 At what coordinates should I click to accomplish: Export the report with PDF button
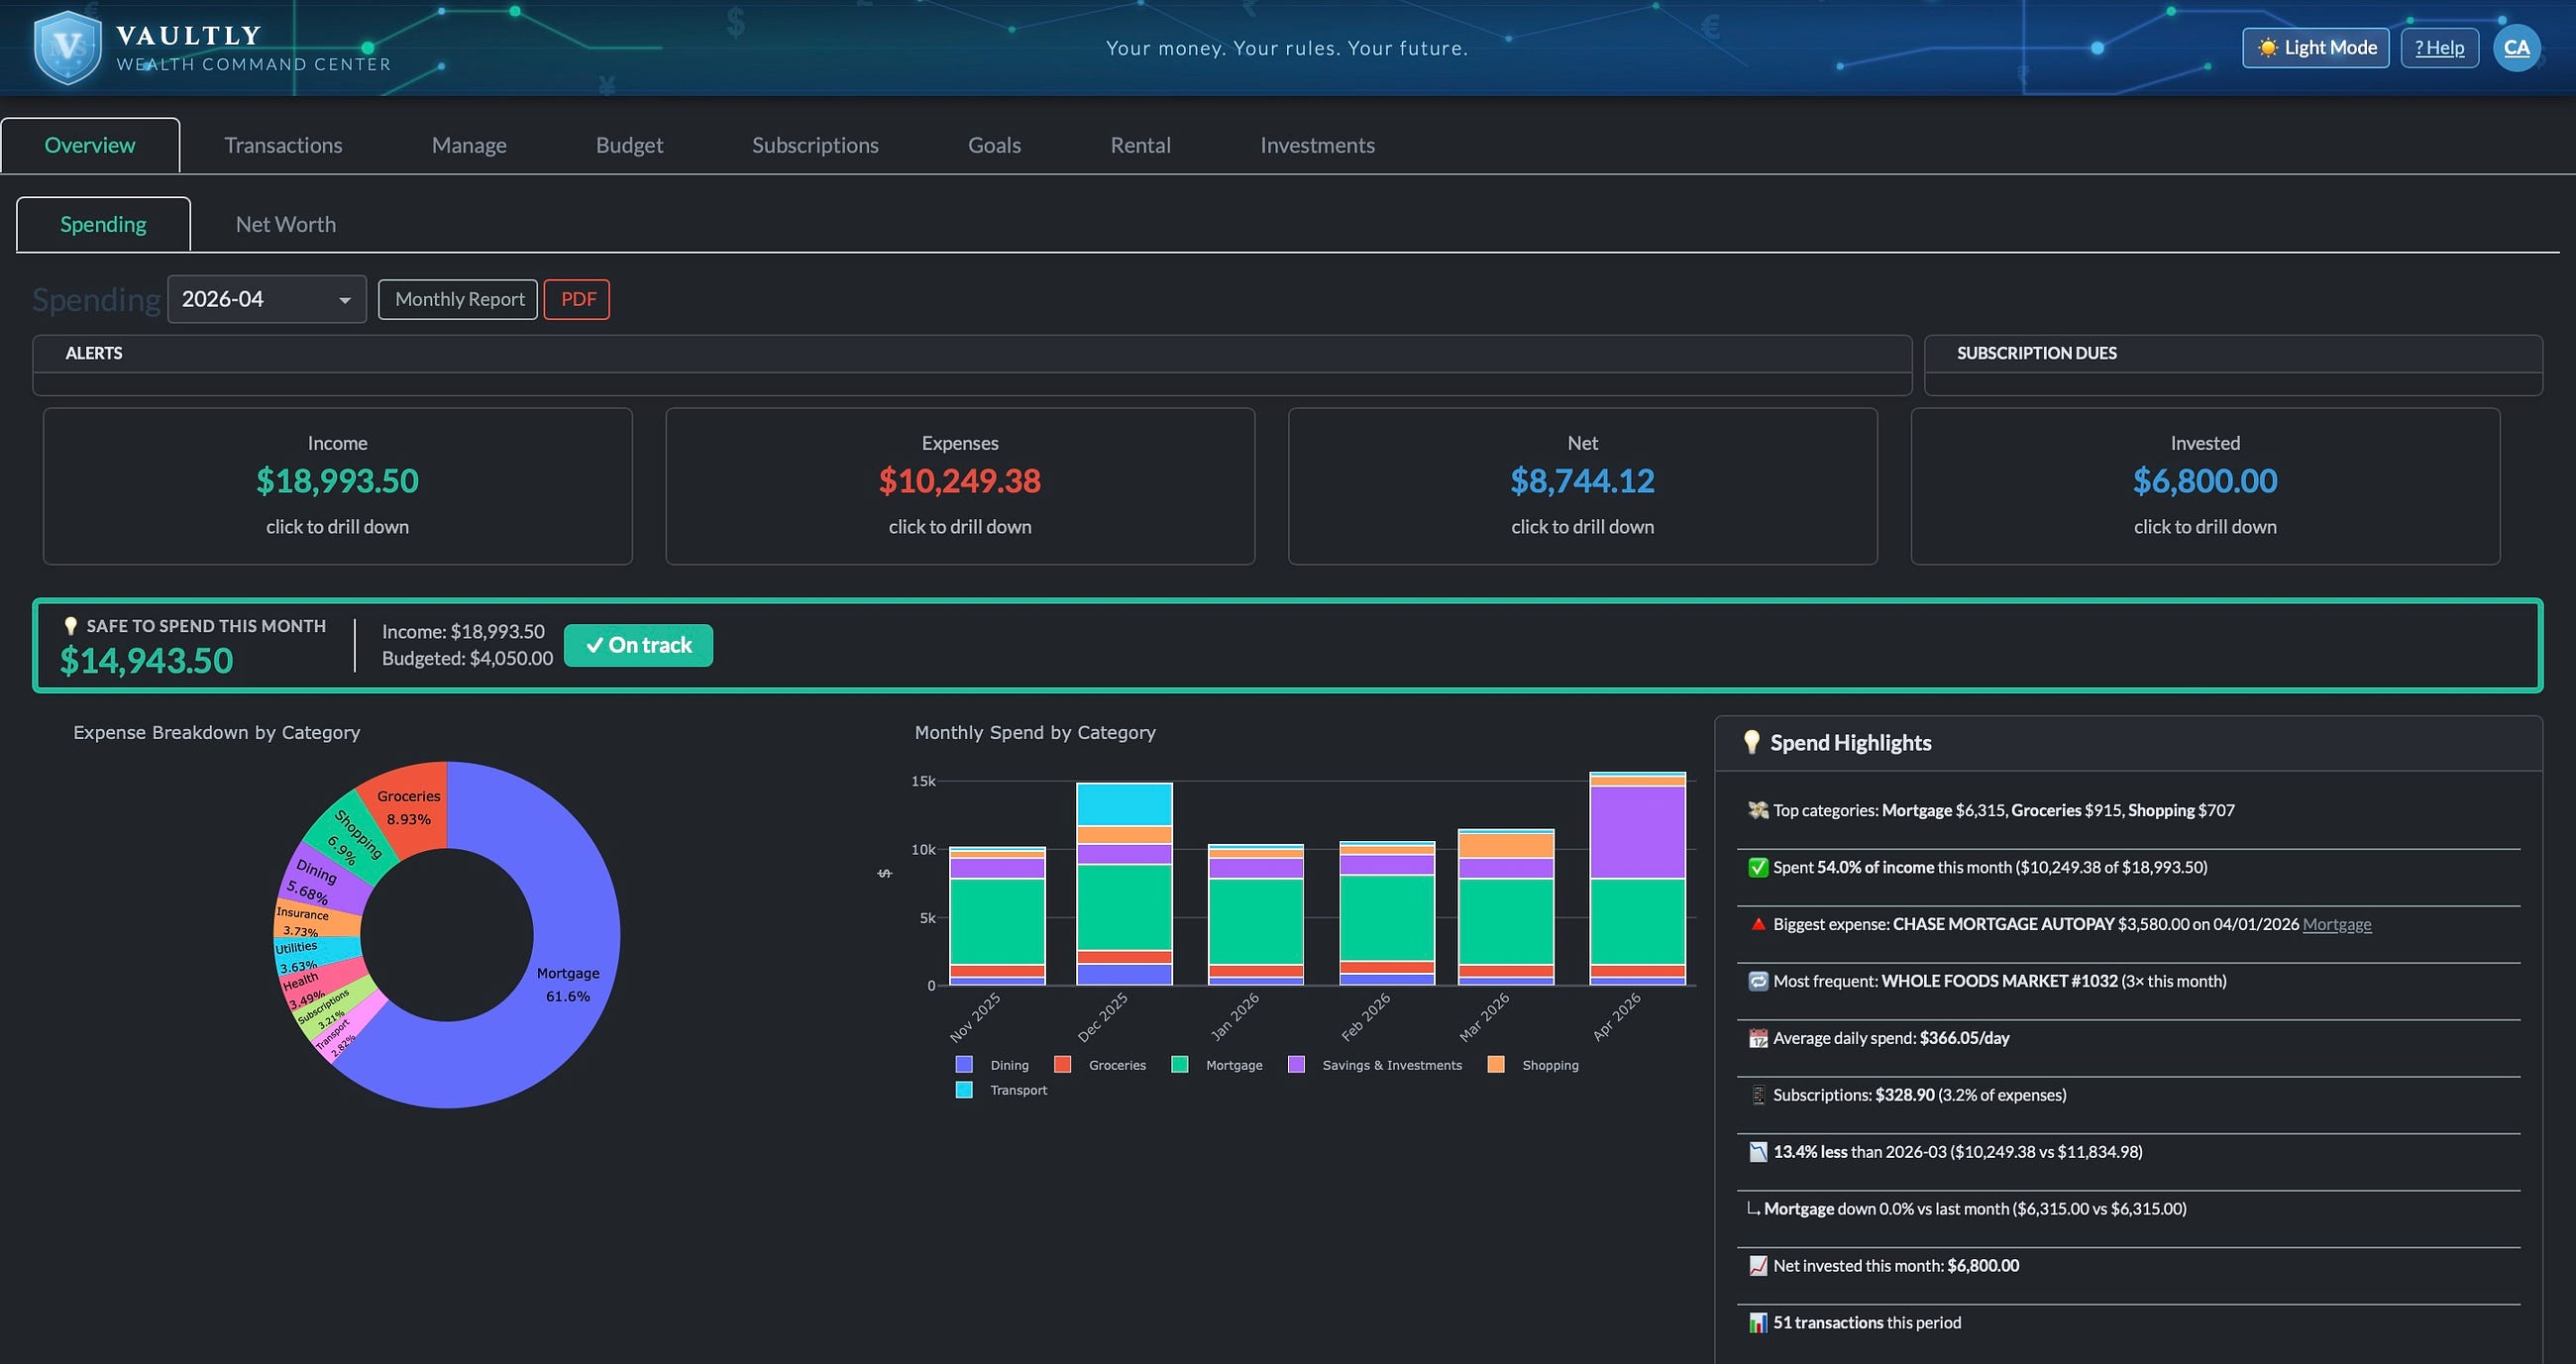tap(577, 299)
